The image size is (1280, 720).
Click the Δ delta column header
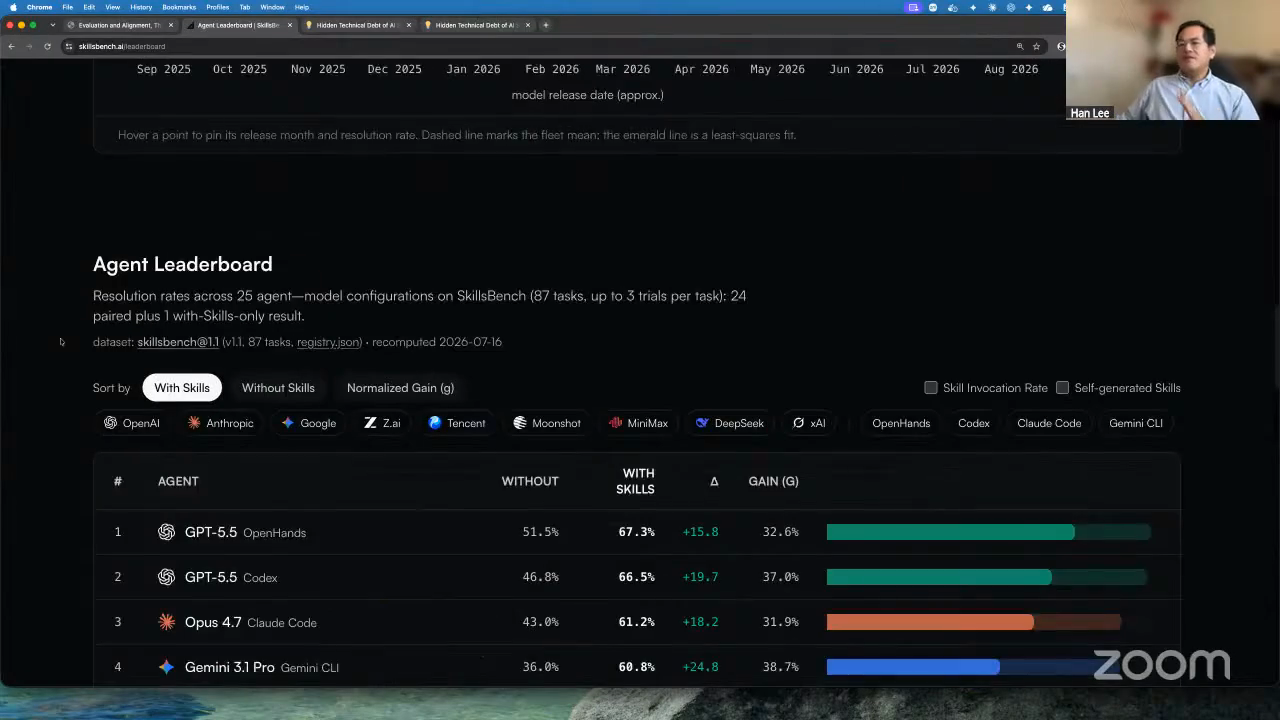click(x=714, y=481)
